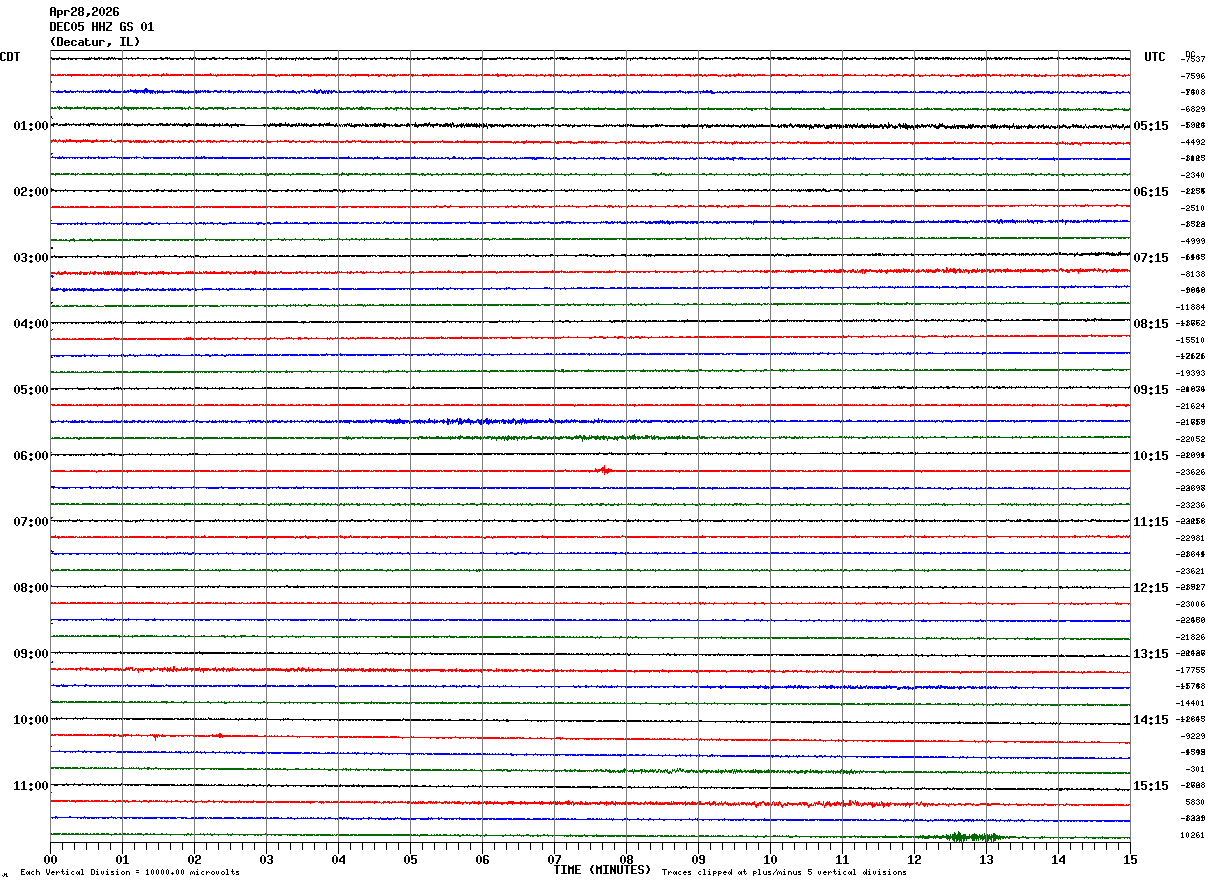Click the 09:15 UTC time label

(x=1152, y=390)
